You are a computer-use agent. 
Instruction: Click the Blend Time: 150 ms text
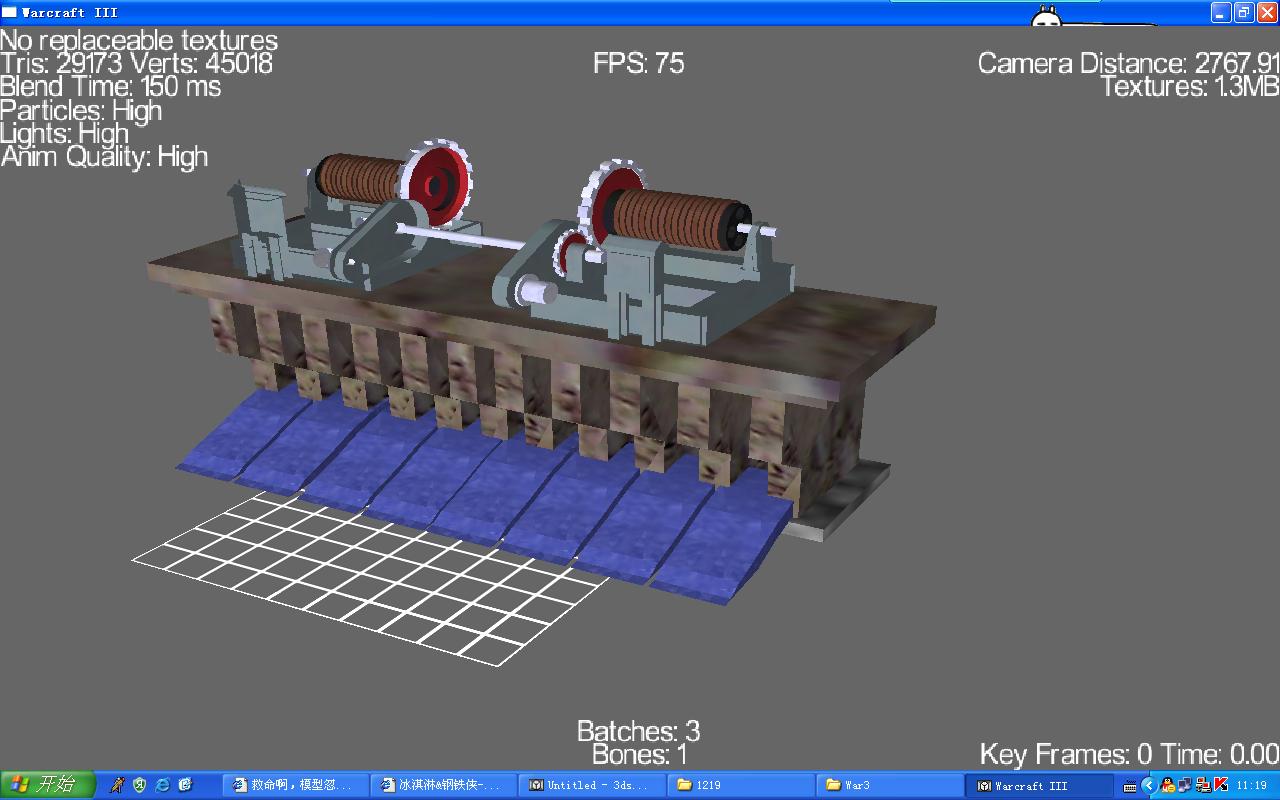tap(111, 87)
